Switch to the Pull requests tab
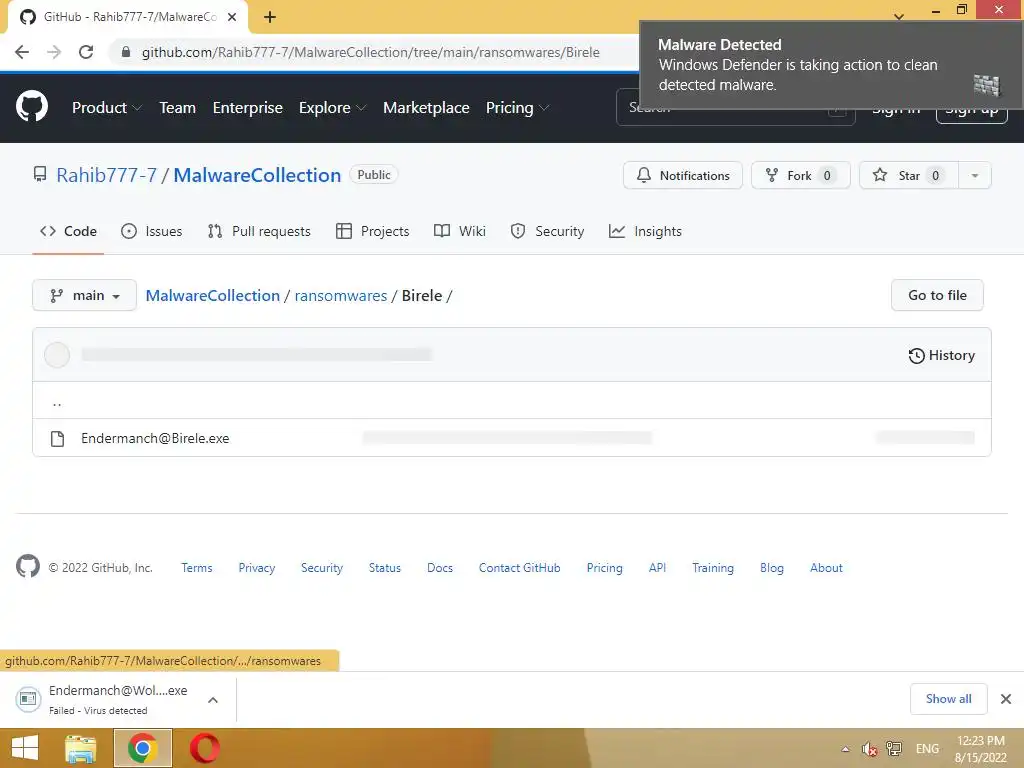 [259, 231]
